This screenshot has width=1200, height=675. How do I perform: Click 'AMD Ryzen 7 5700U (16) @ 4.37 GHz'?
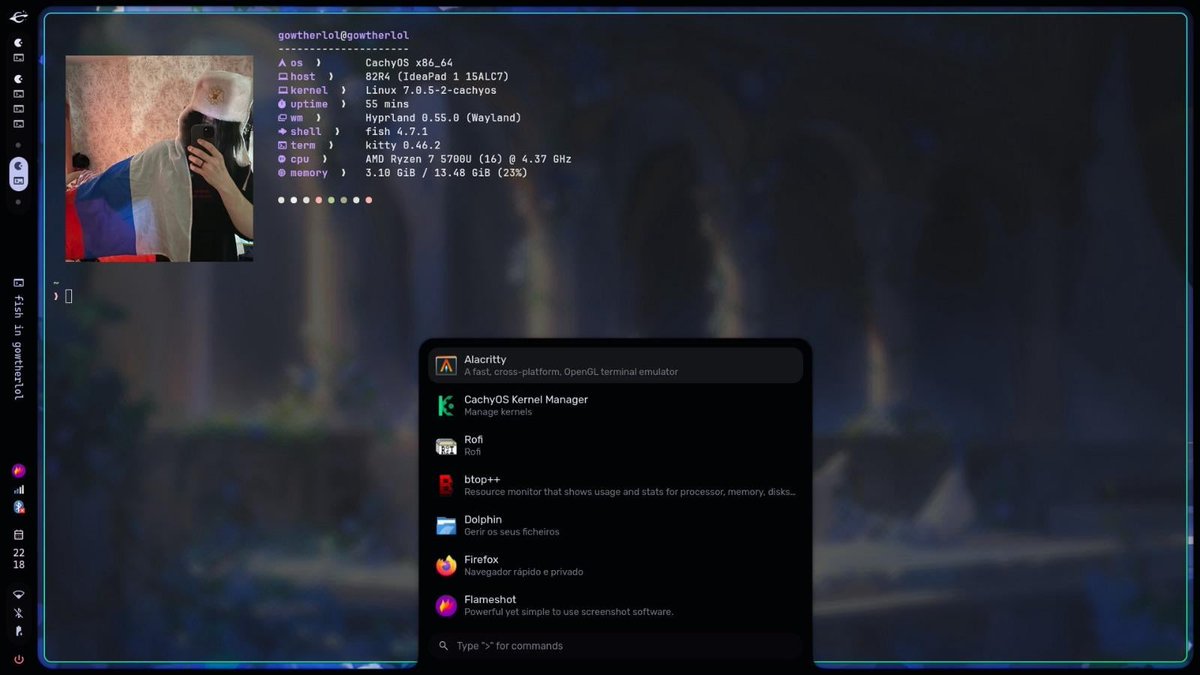pyautogui.click(x=468, y=159)
